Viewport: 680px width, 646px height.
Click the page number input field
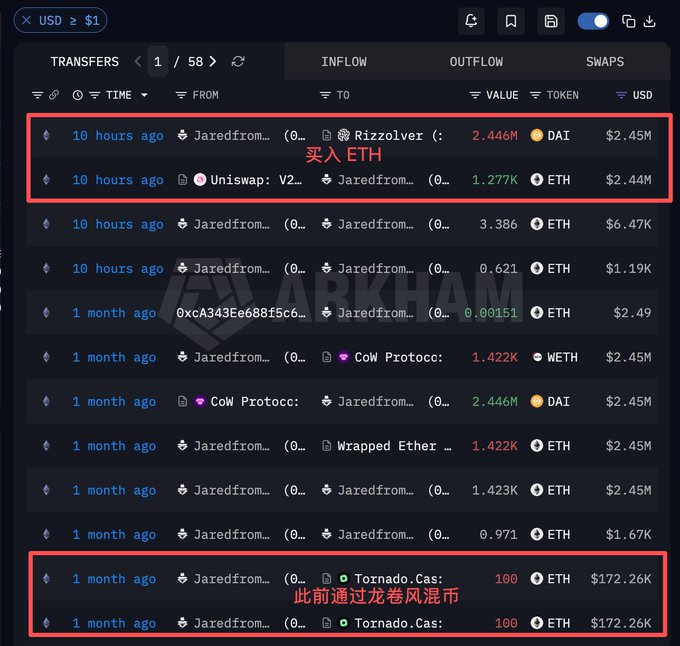point(158,62)
